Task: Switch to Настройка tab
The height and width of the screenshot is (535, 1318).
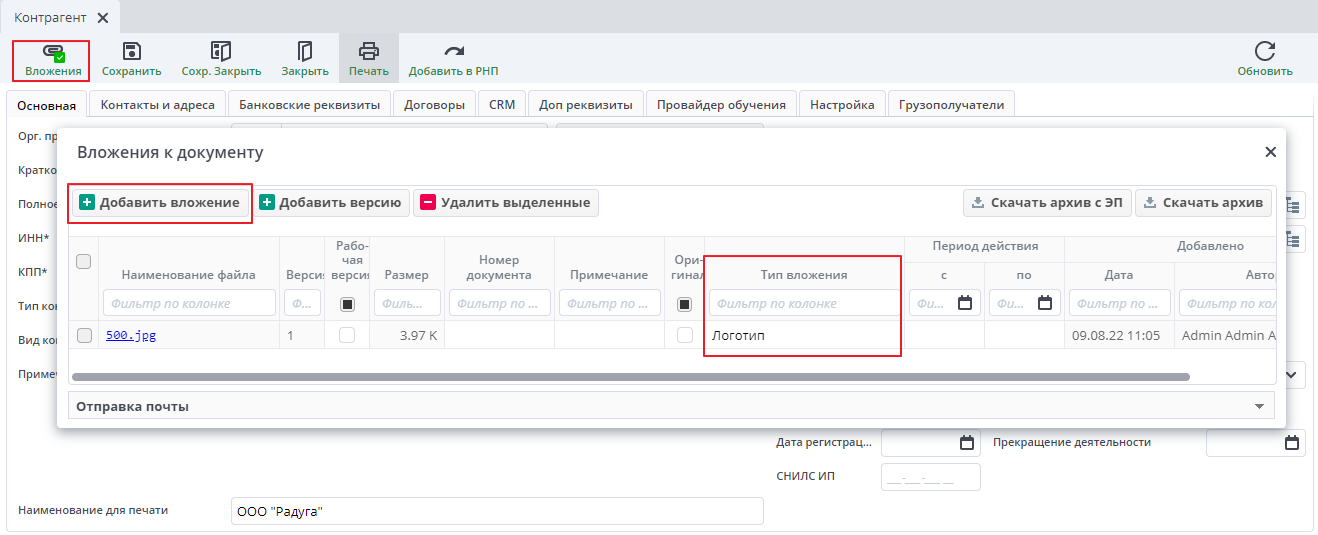Action: pyautogui.click(x=842, y=104)
